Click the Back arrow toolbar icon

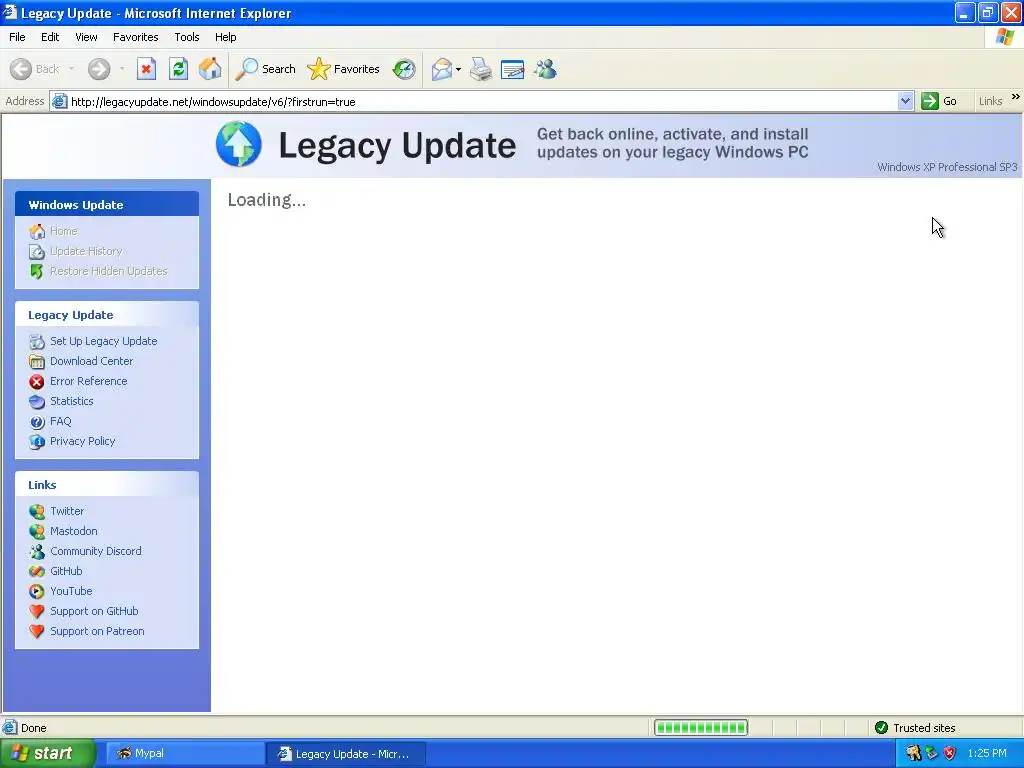tap(21, 69)
